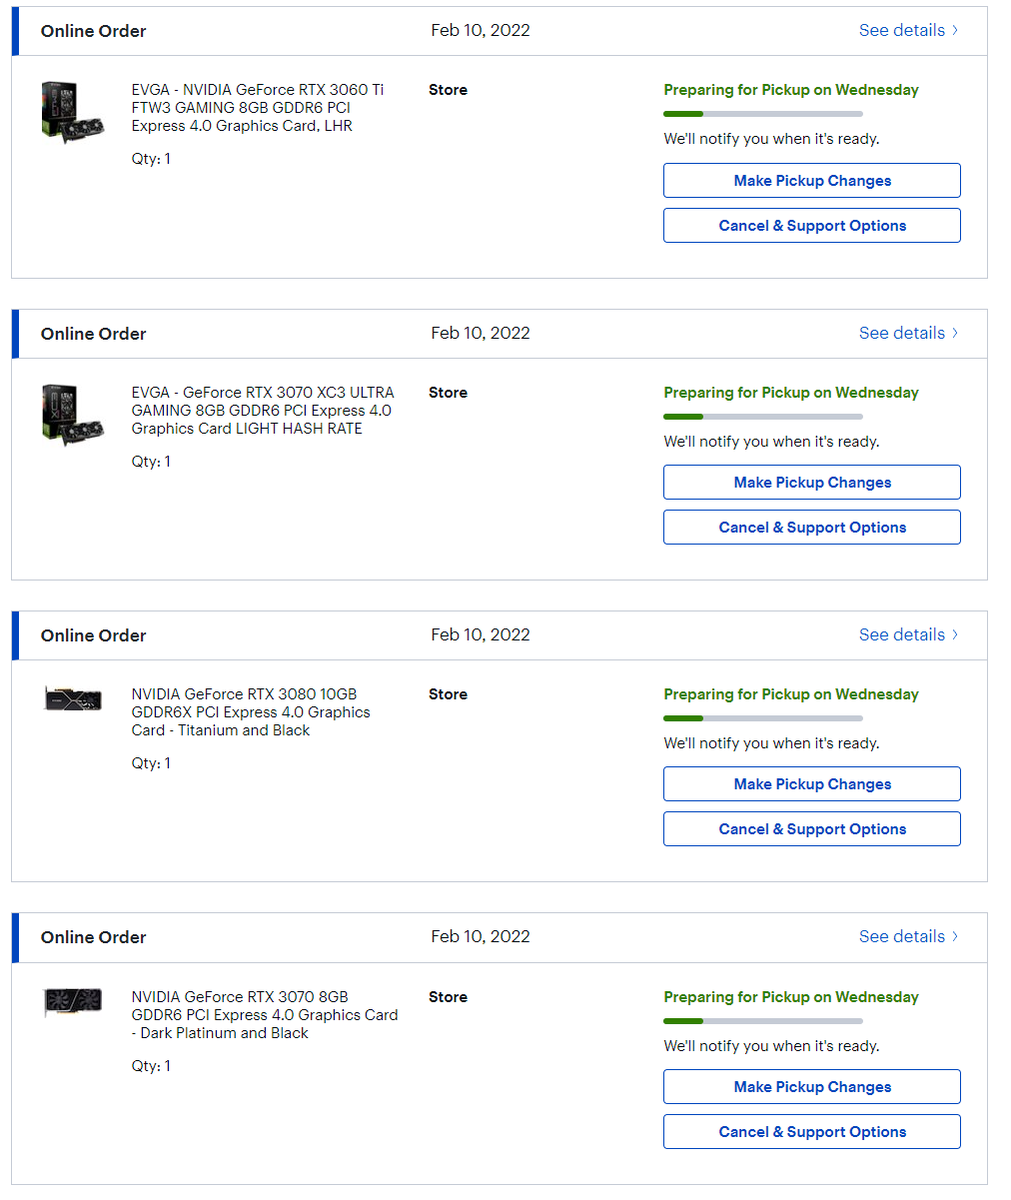Open the NVIDIA RTX 3080 10GB GDDR6X product title
The width and height of the screenshot is (1011, 1200).
pyautogui.click(x=251, y=713)
